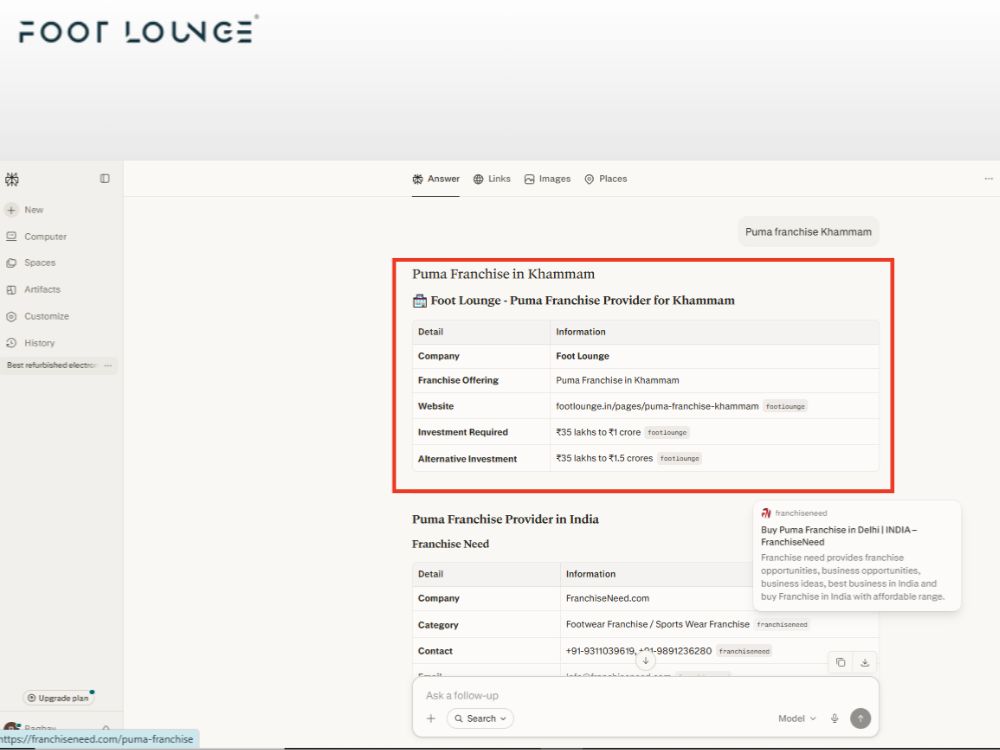The image size is (1000, 750).
Task: Click the 'Puma franchise Khammam' query bubble
Action: click(808, 232)
